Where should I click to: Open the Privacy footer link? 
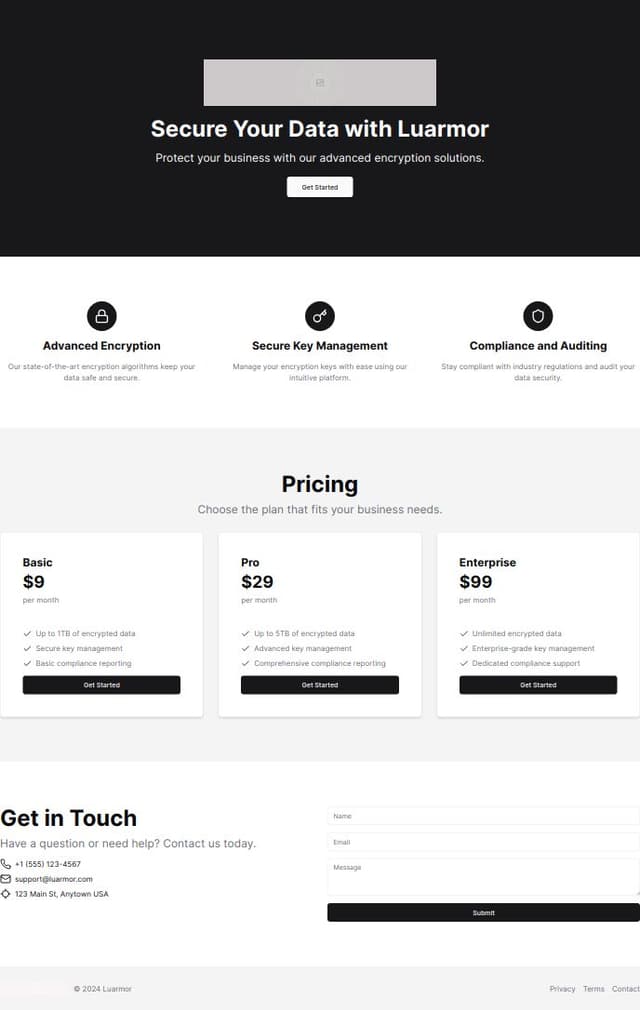562,989
